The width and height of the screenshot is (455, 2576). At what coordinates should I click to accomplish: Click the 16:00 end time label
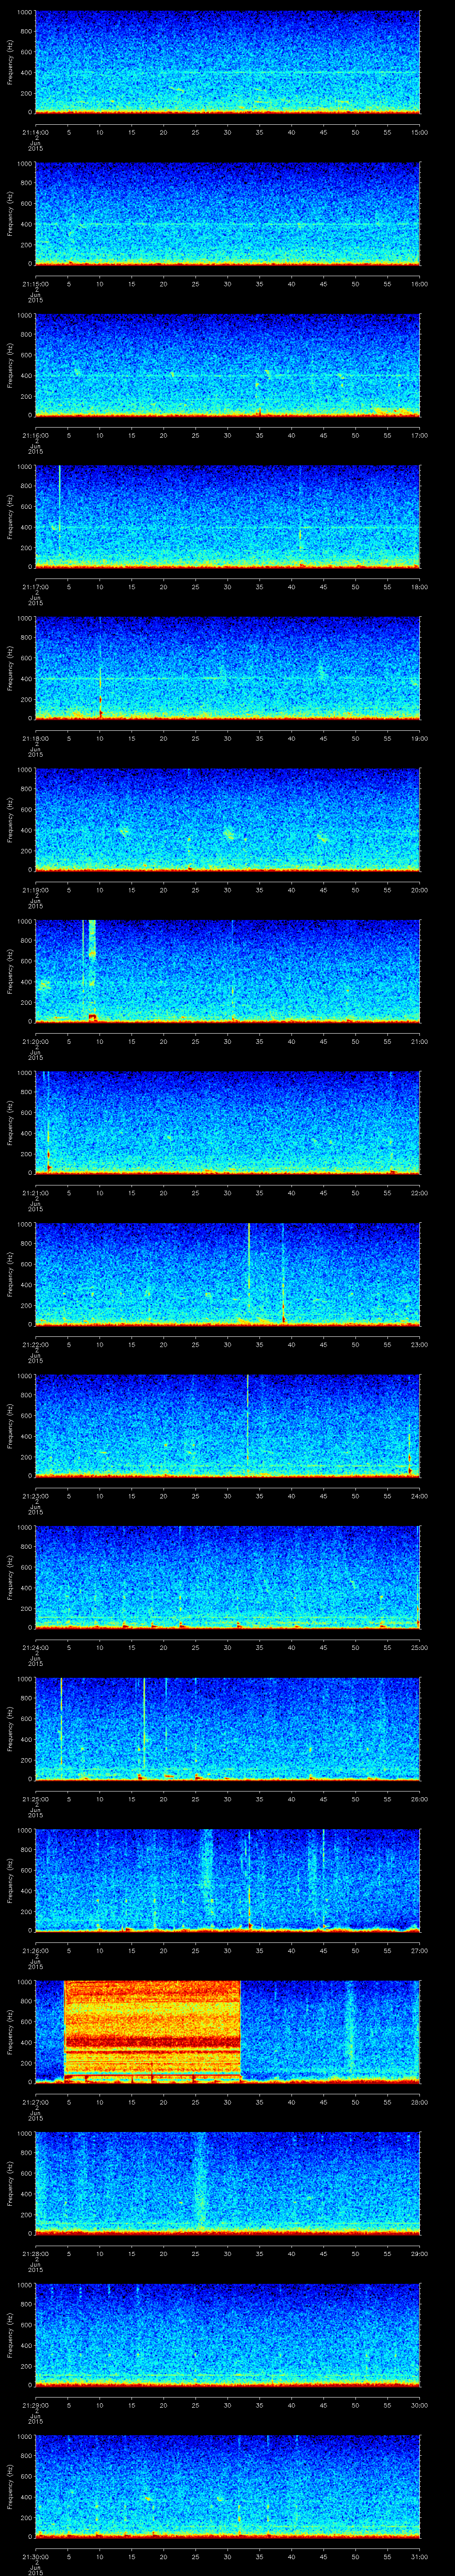[x=419, y=284]
